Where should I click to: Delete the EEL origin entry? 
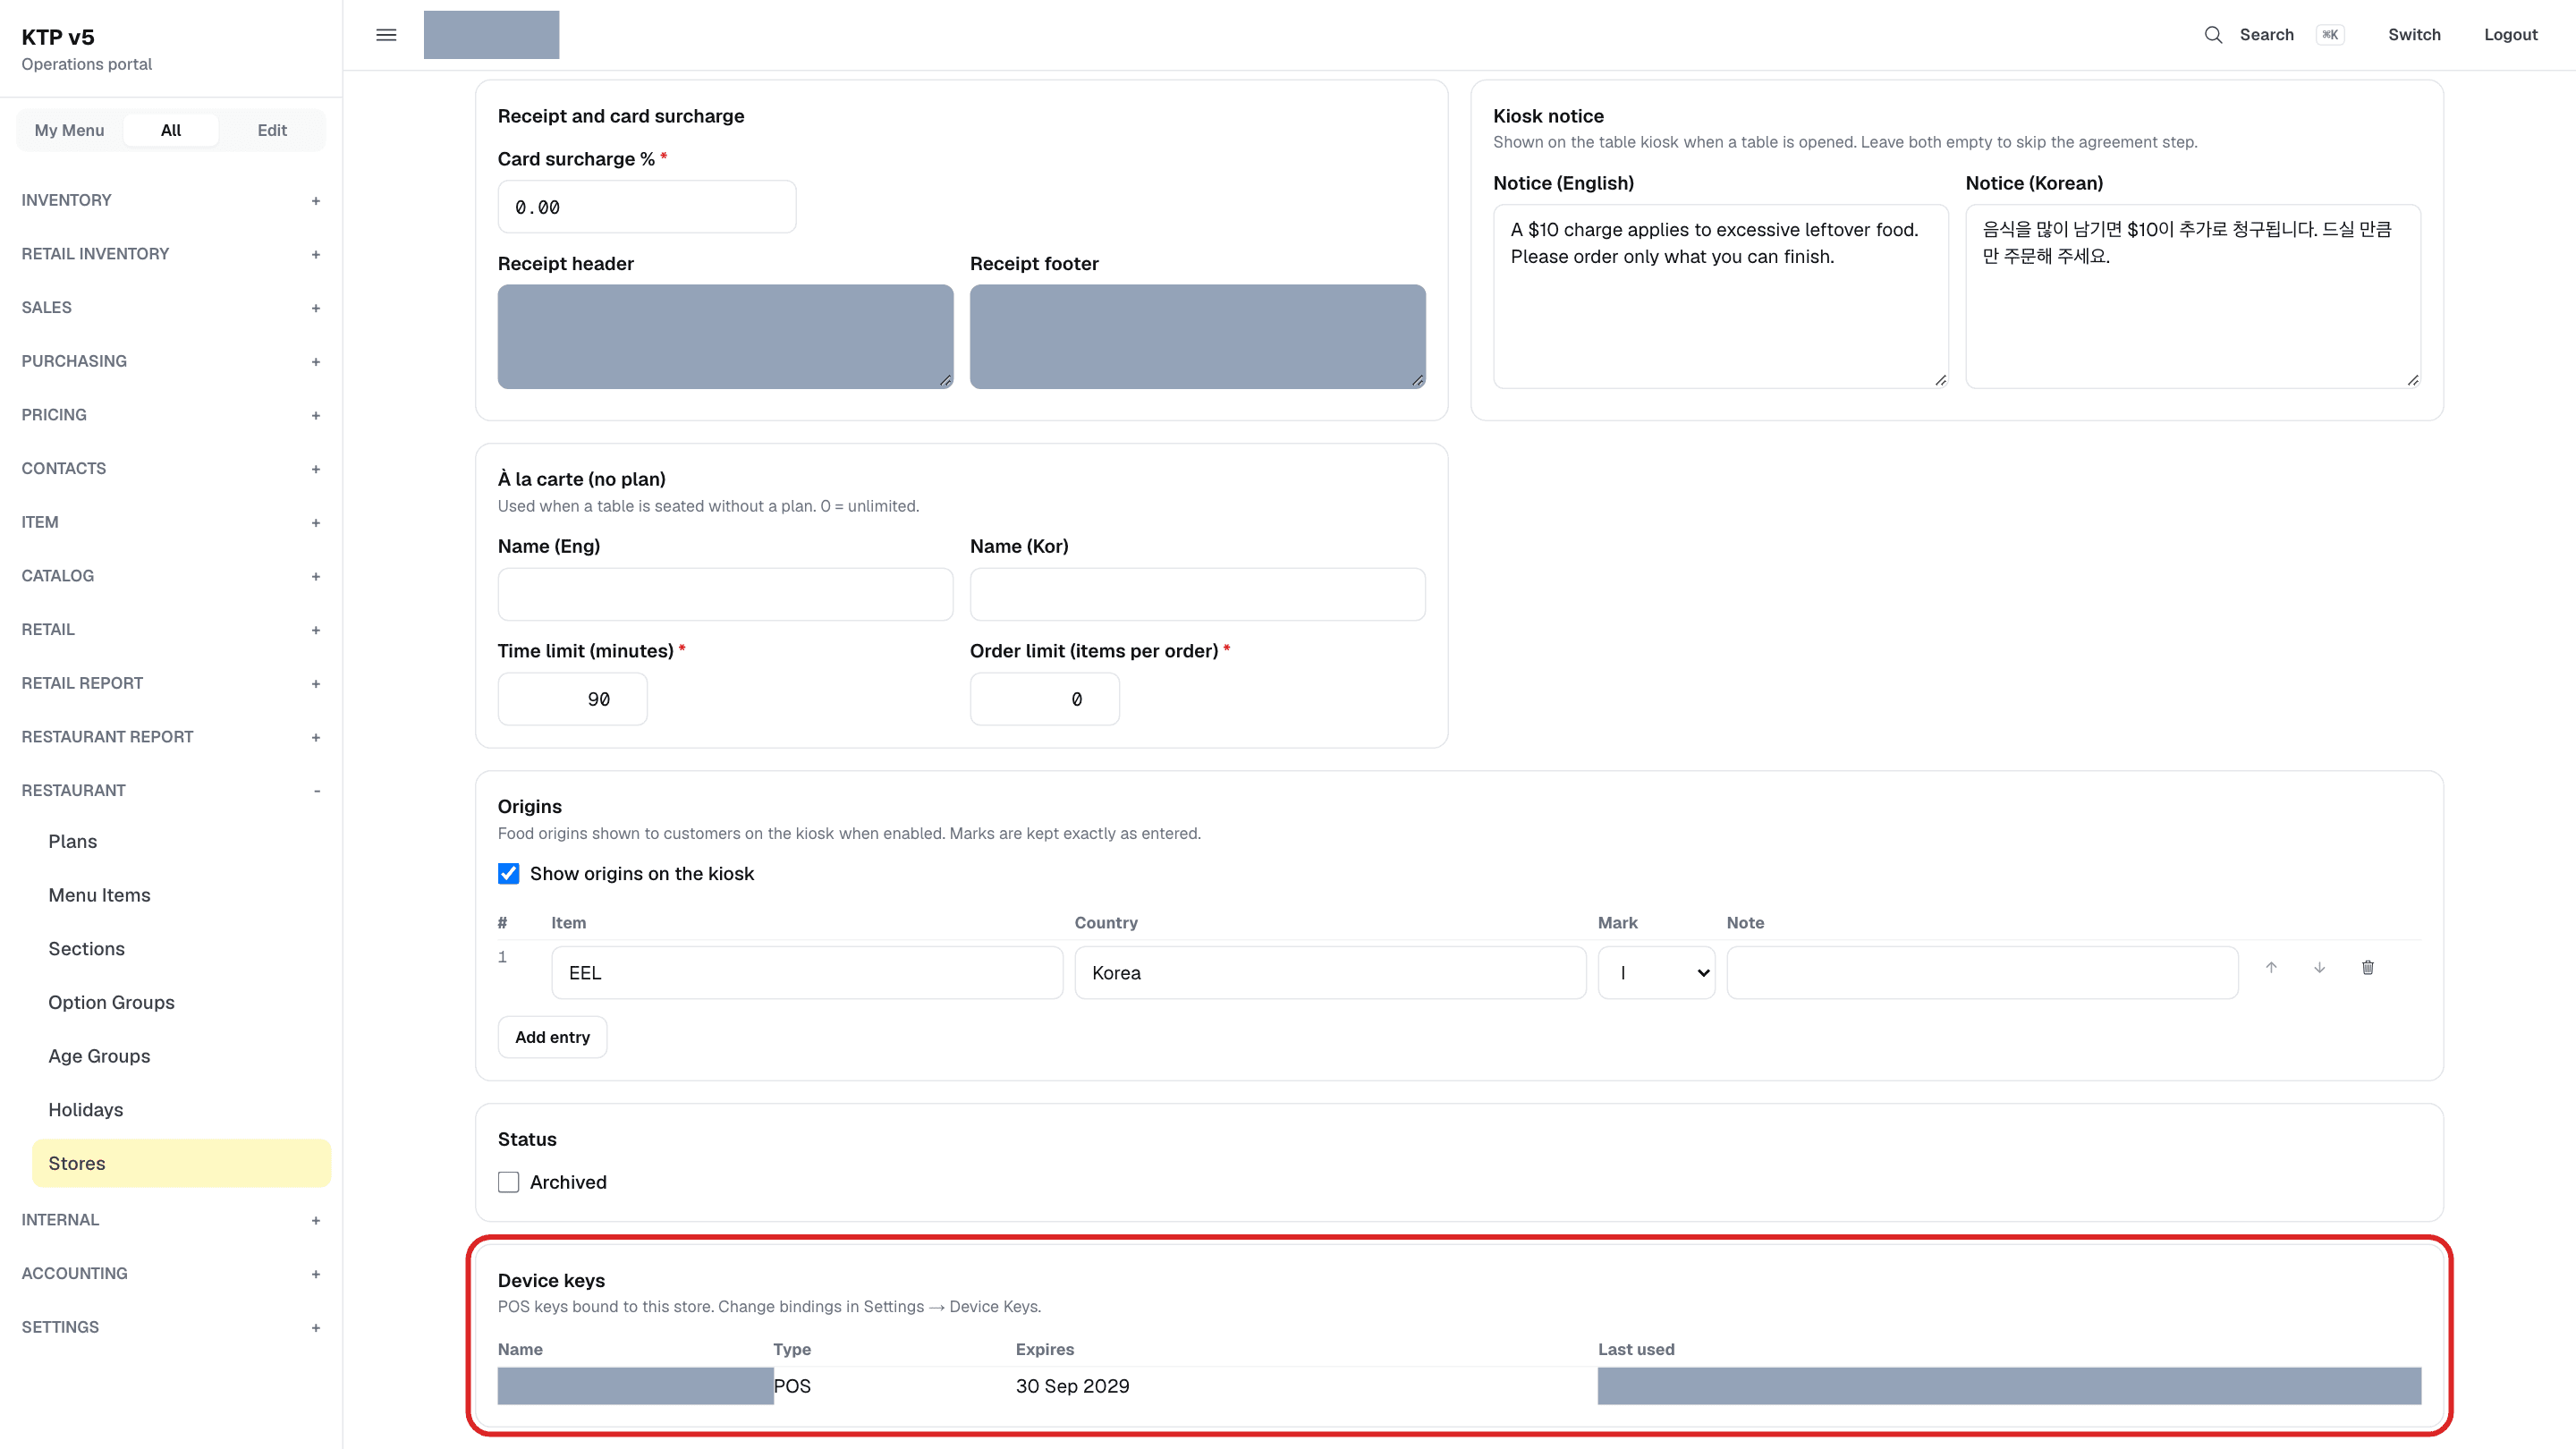point(2367,967)
